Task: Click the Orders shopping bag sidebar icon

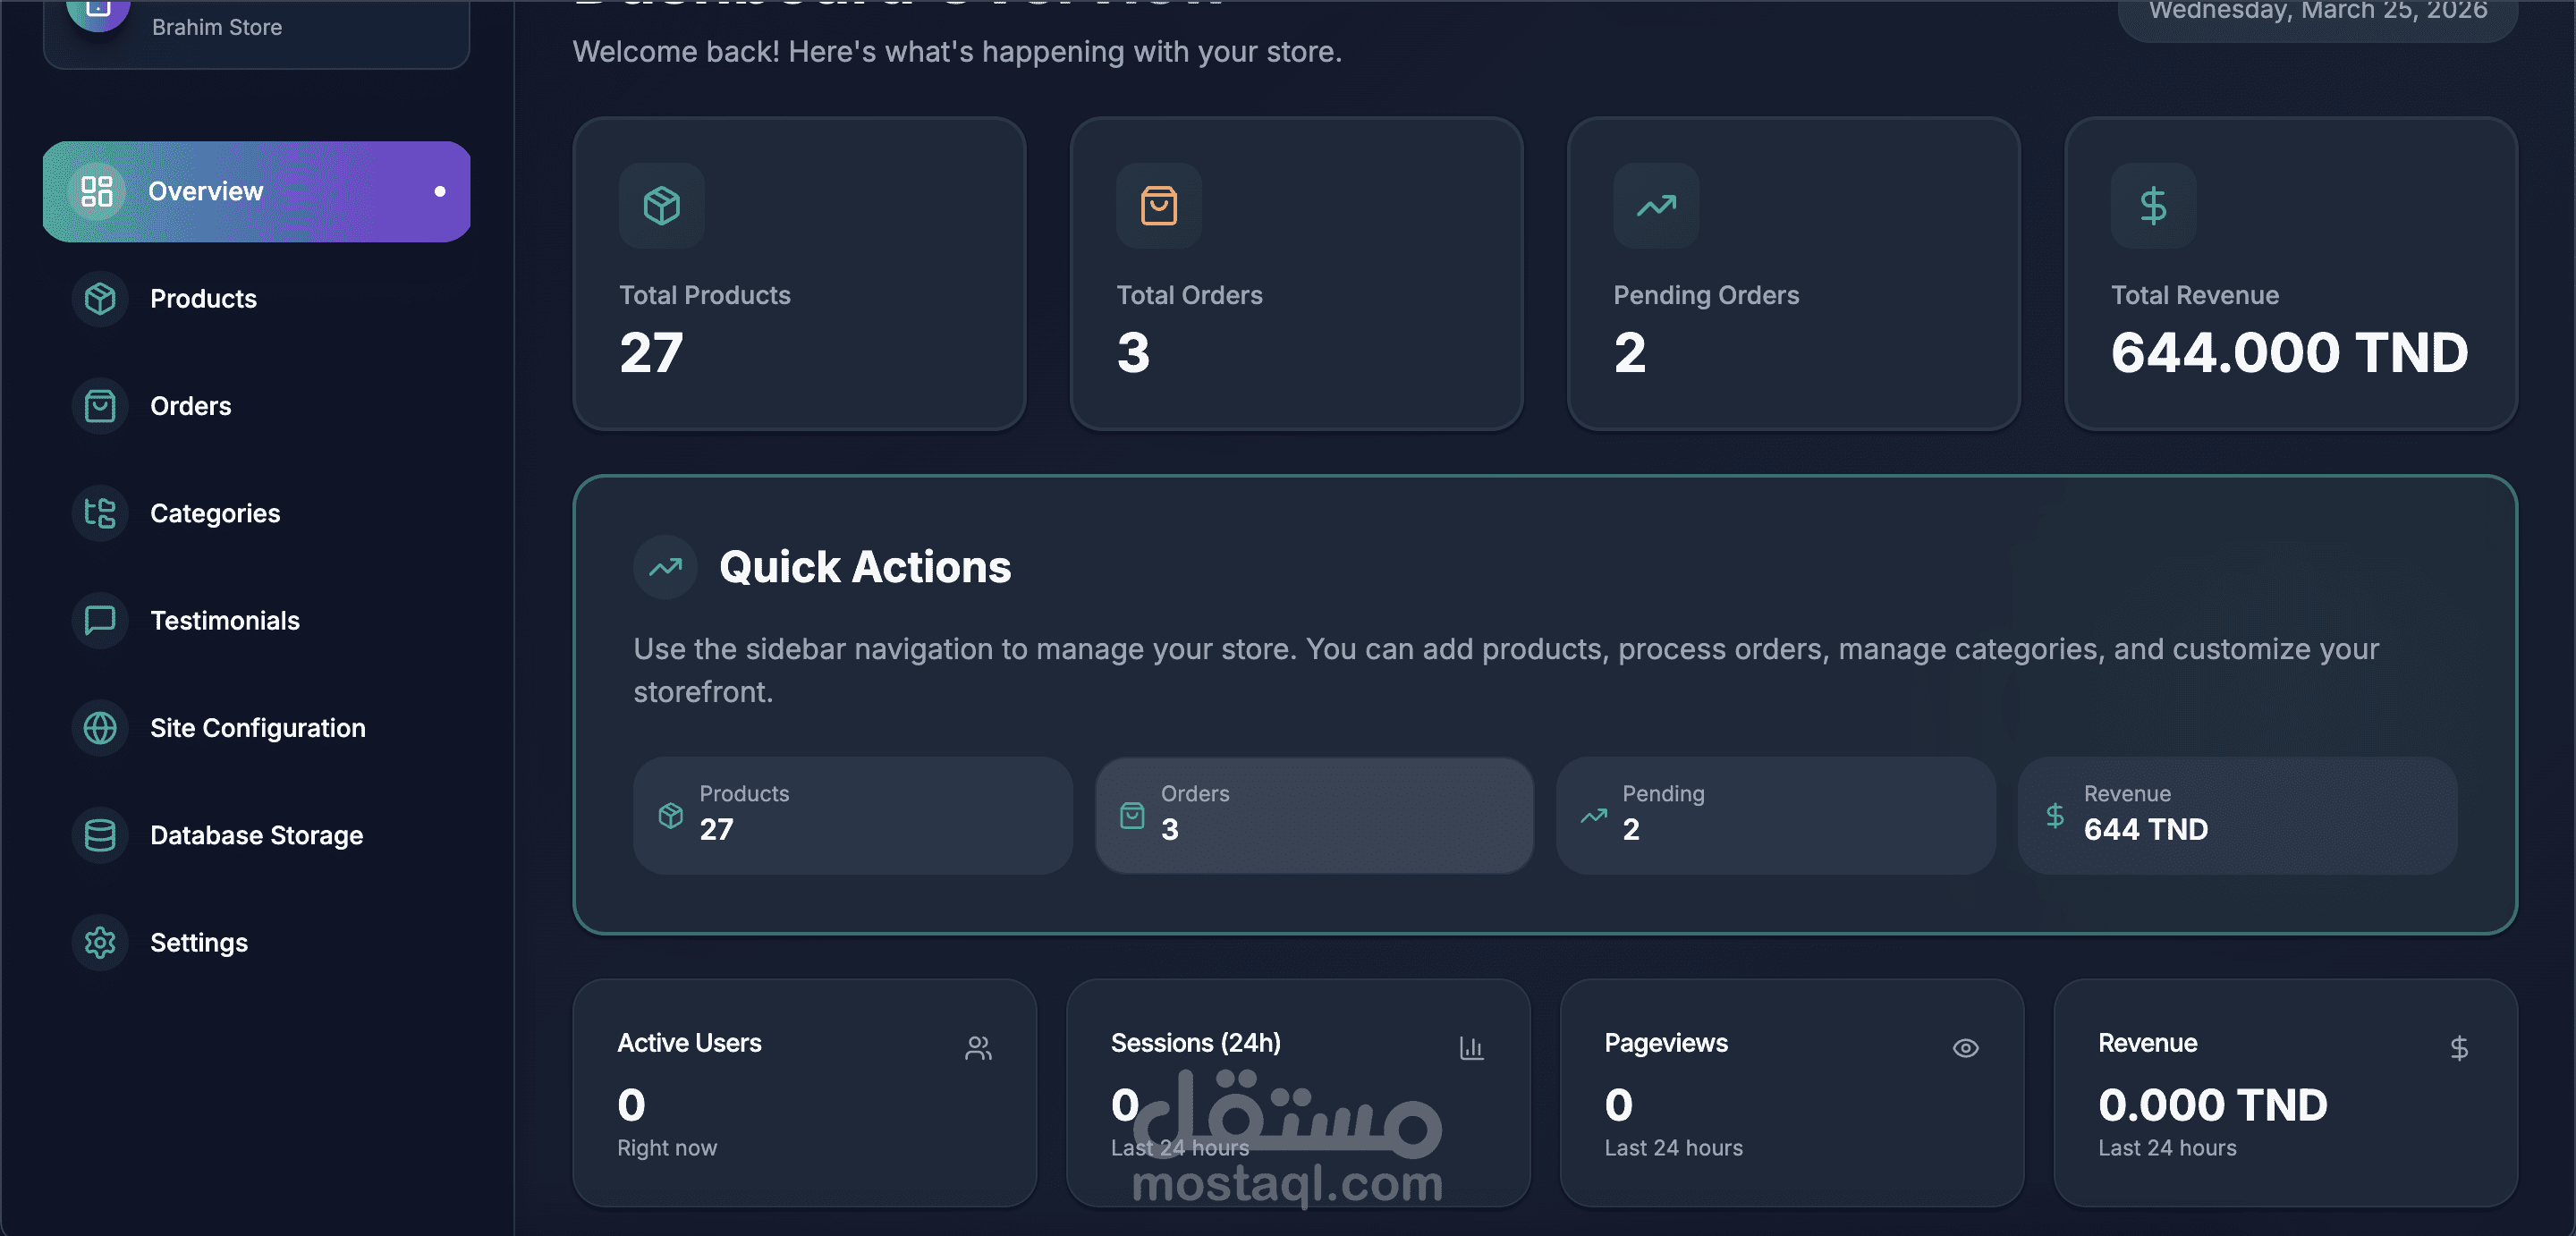Action: point(100,406)
